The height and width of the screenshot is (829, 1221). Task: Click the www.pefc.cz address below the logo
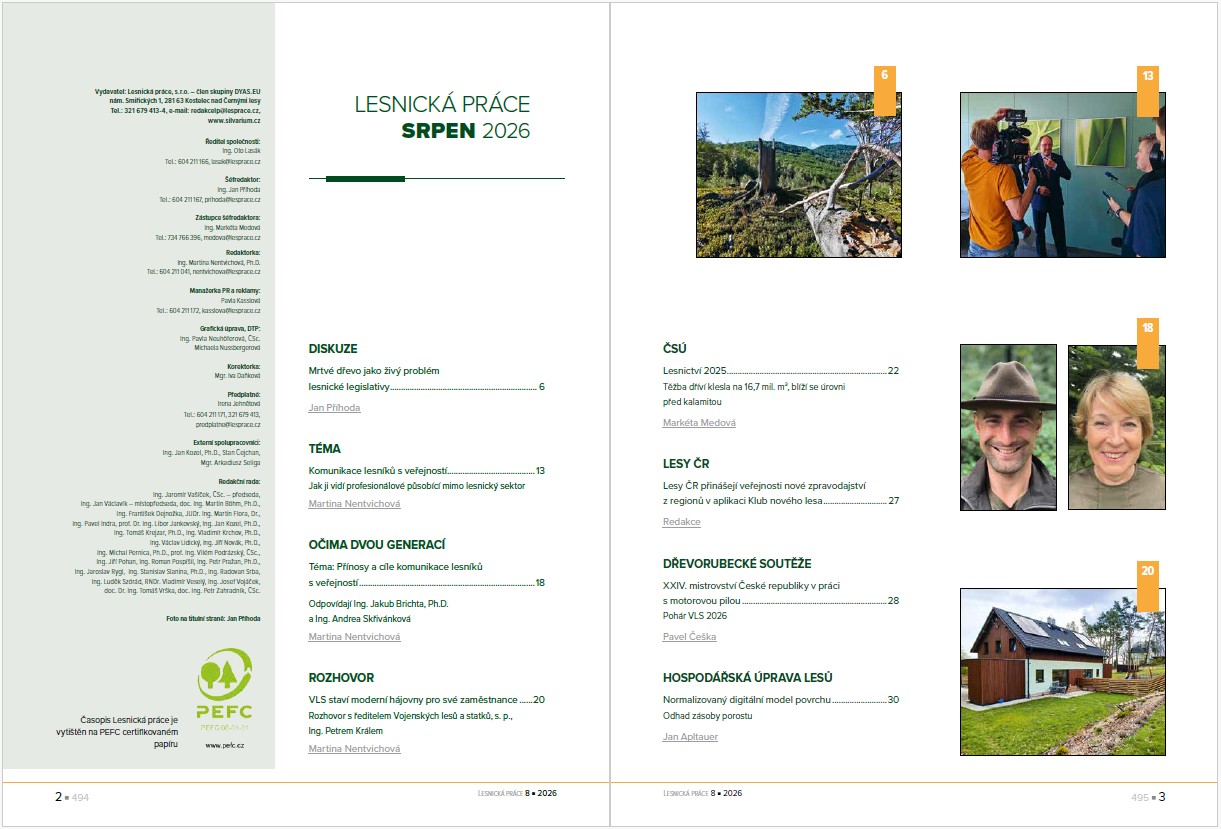(225, 745)
